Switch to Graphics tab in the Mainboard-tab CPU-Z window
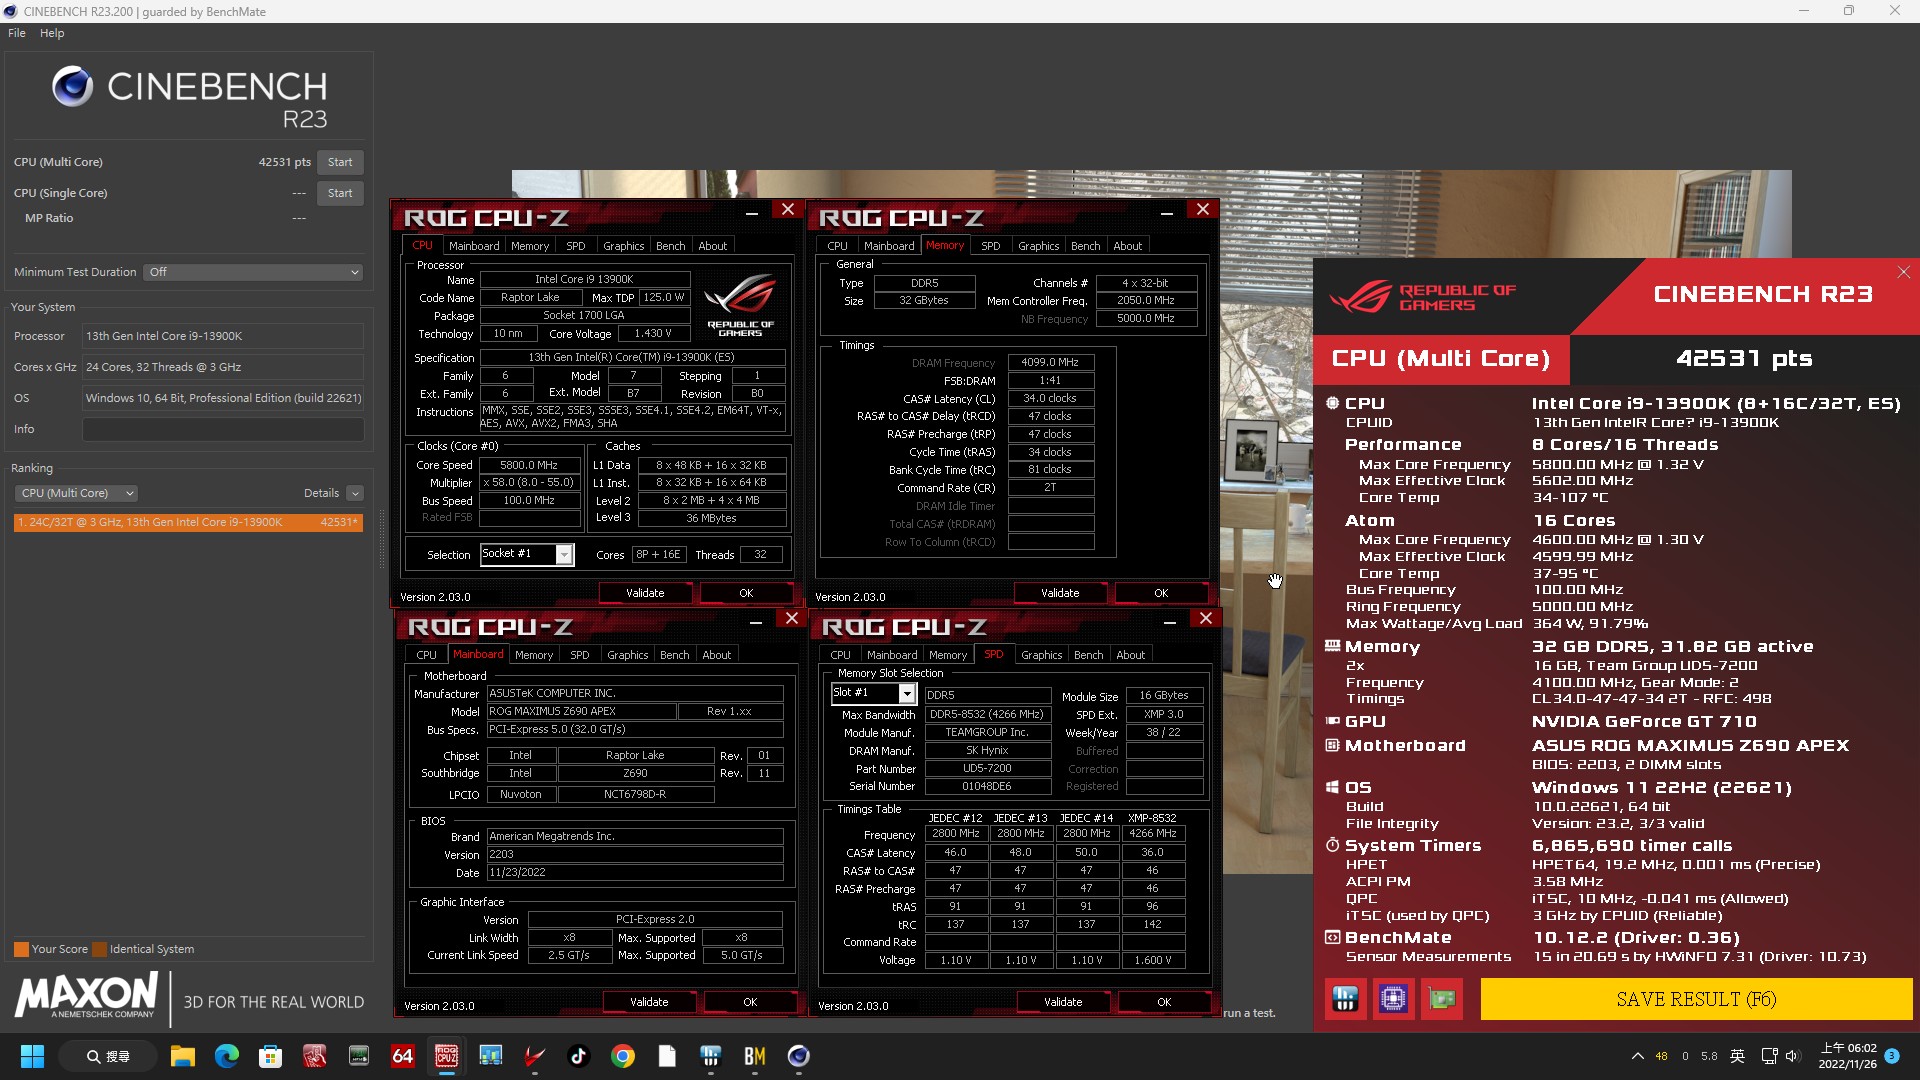 [627, 655]
